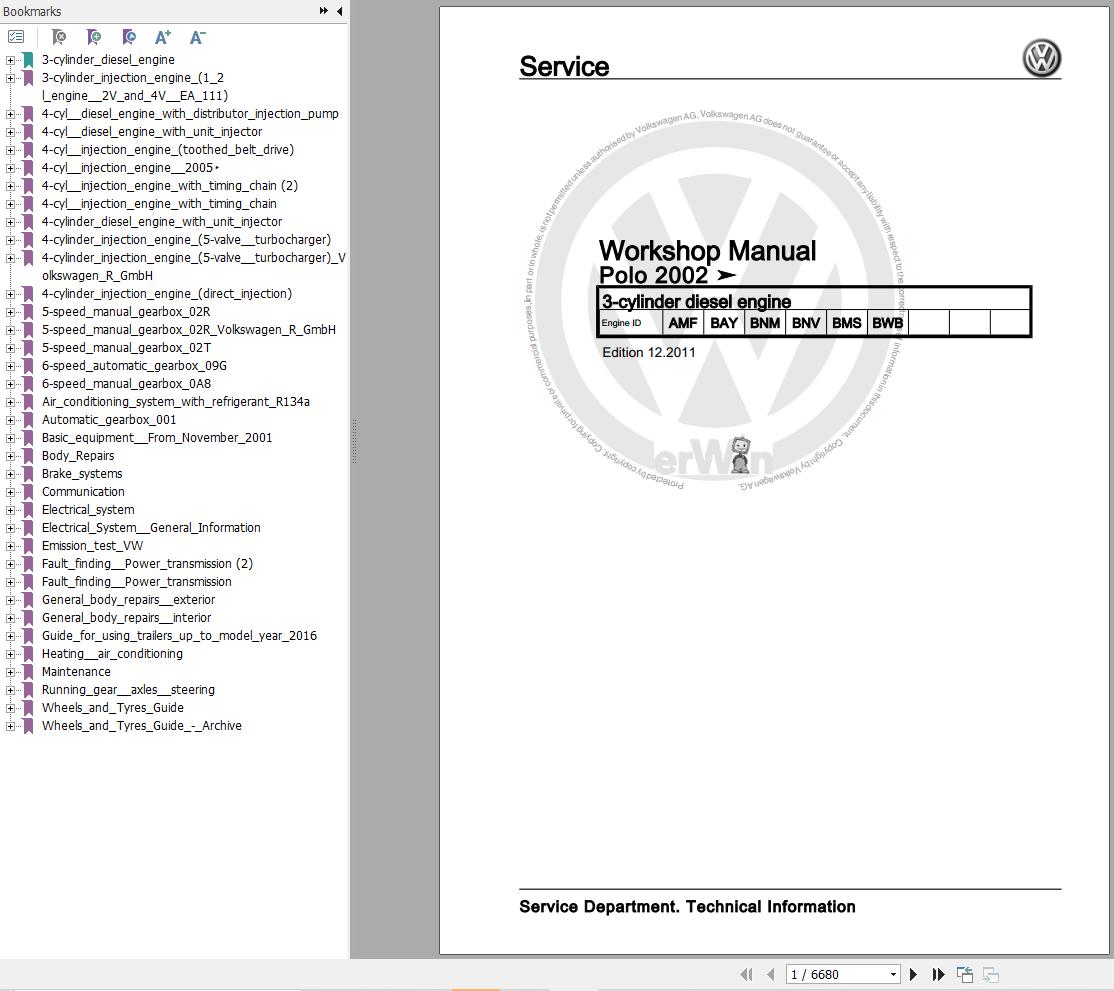This screenshot has height=991, width=1114.
Task: Select Electrical_System__General_Information bookmark
Action: coord(151,528)
